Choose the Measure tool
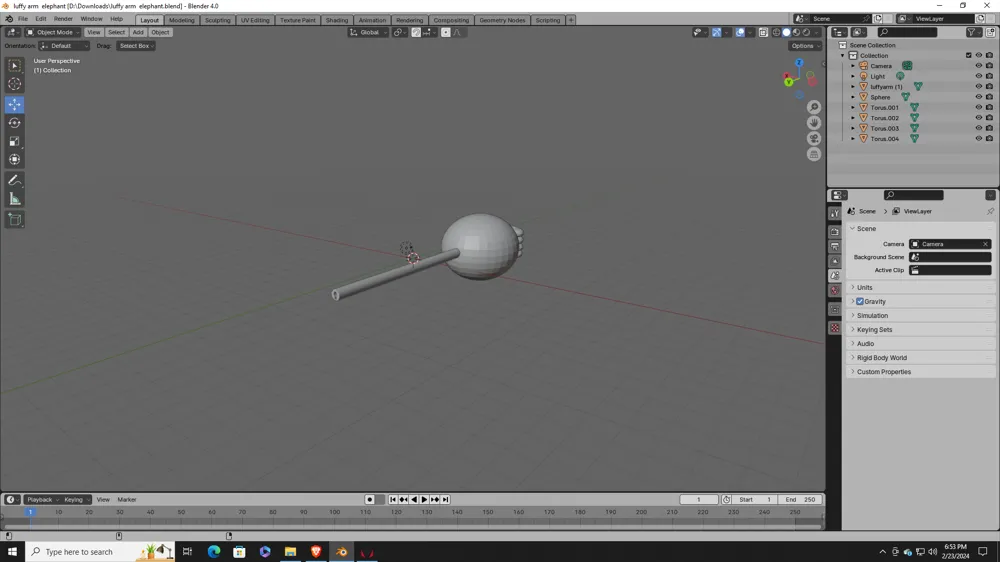This screenshot has height=562, width=1000. (x=15, y=199)
